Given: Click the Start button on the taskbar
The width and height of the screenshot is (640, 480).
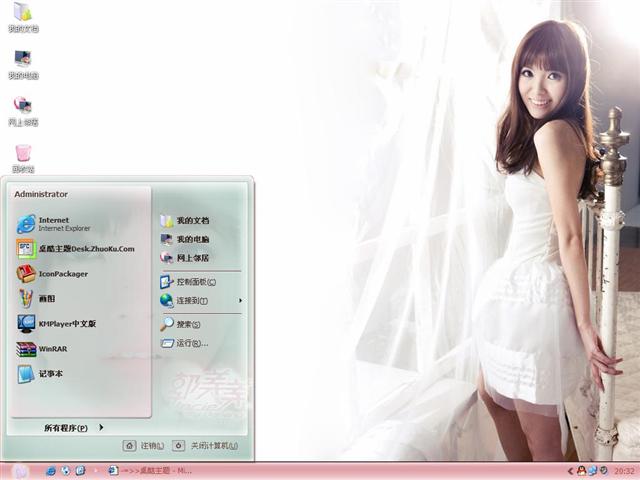Looking at the screenshot, I should tap(20, 470).
